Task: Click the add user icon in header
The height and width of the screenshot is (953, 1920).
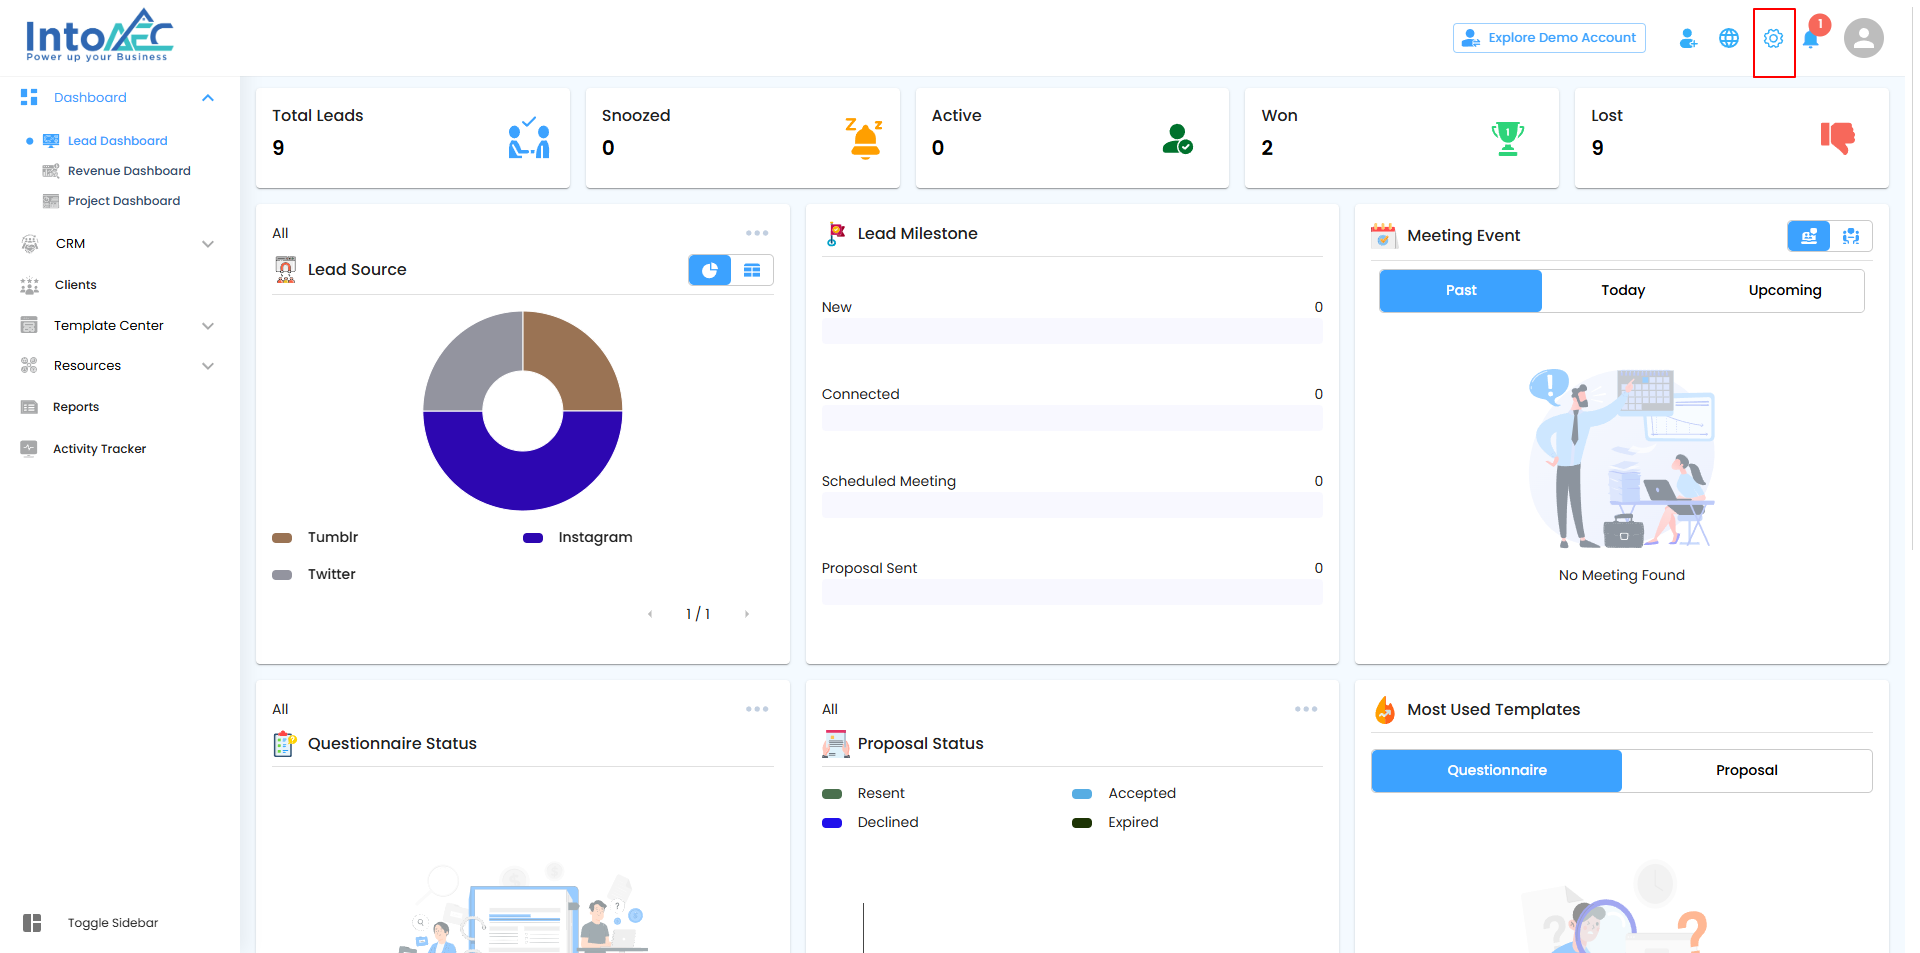Action: point(1688,38)
